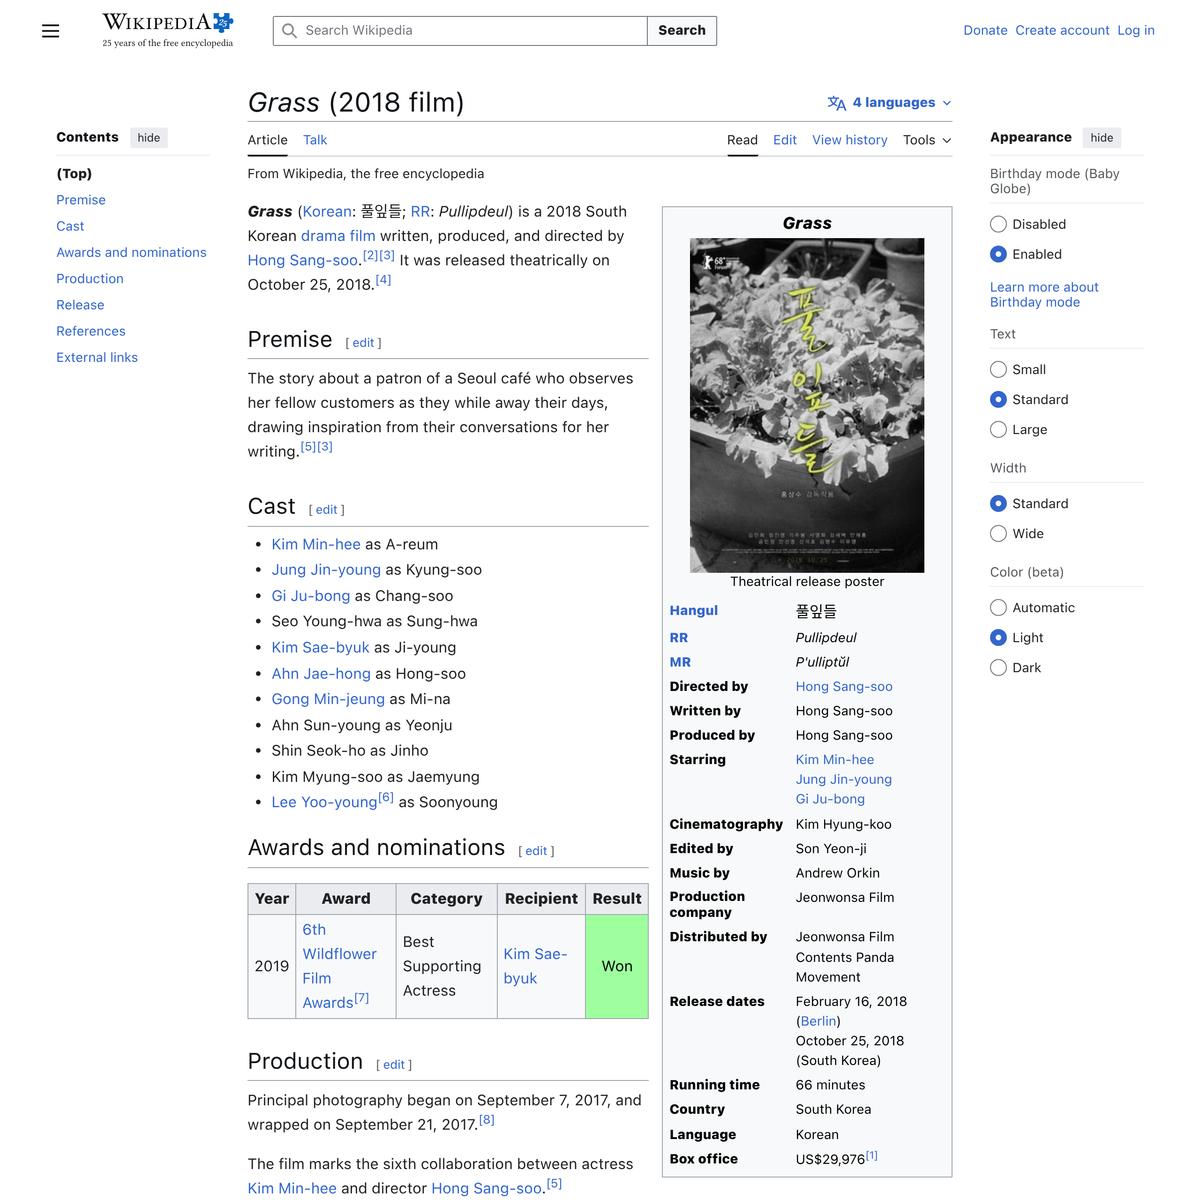
Task: Select Wide width option
Action: [x=998, y=534]
